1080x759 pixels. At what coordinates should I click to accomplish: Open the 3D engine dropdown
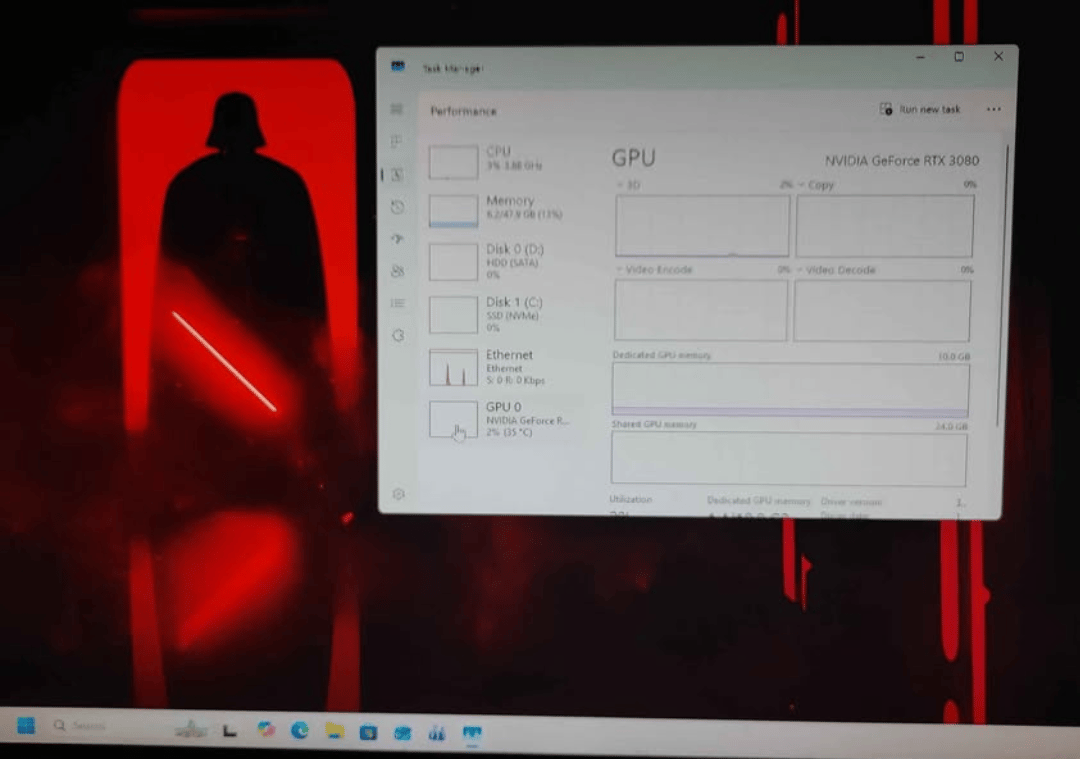tap(625, 184)
